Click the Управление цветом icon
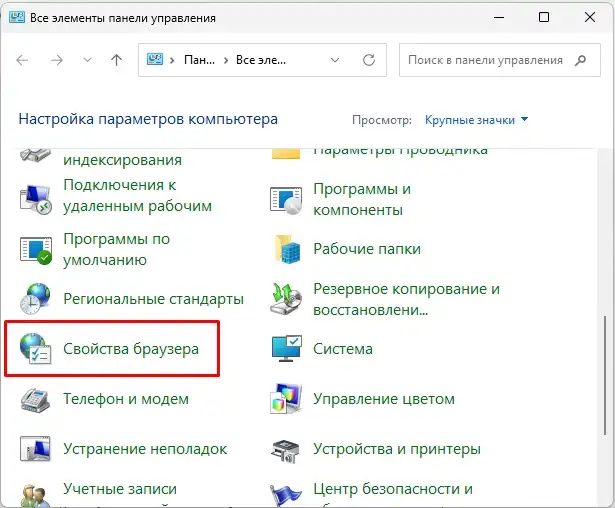The width and height of the screenshot is (615, 508). [286, 399]
